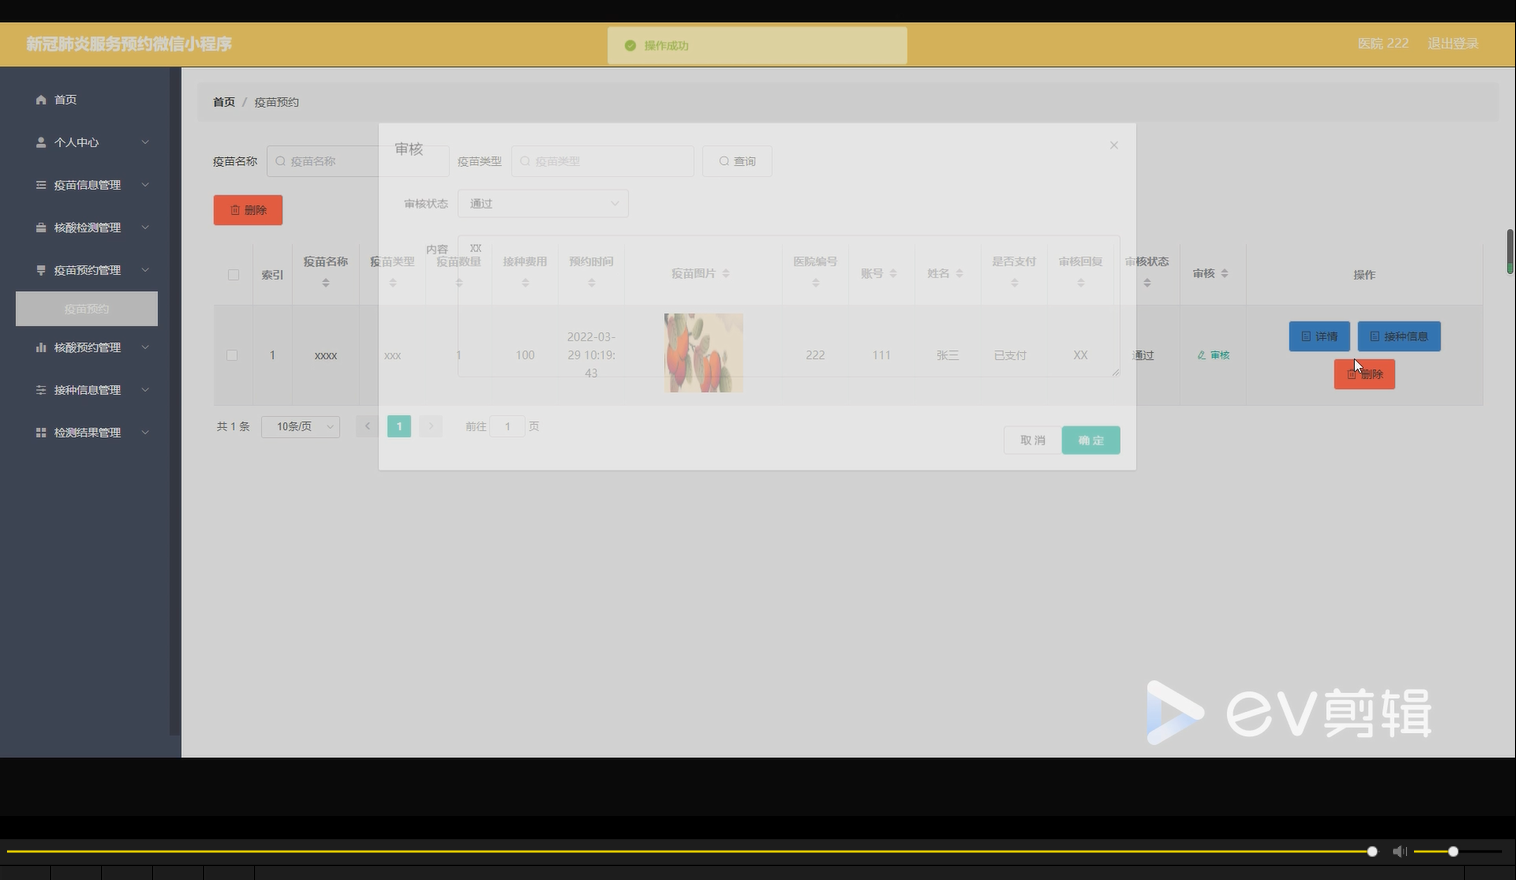Sort table by 疫苗名称 column

pos(326,283)
